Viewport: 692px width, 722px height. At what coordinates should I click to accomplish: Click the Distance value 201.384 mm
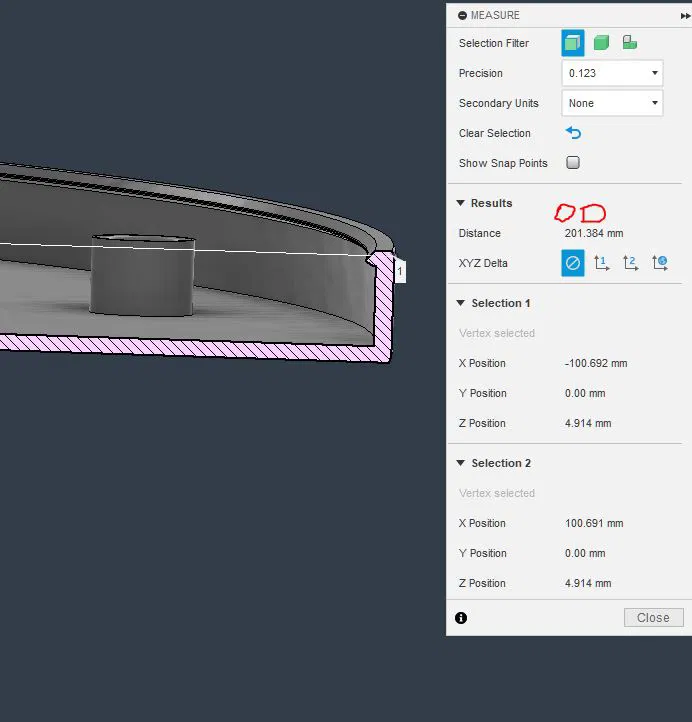(x=594, y=233)
